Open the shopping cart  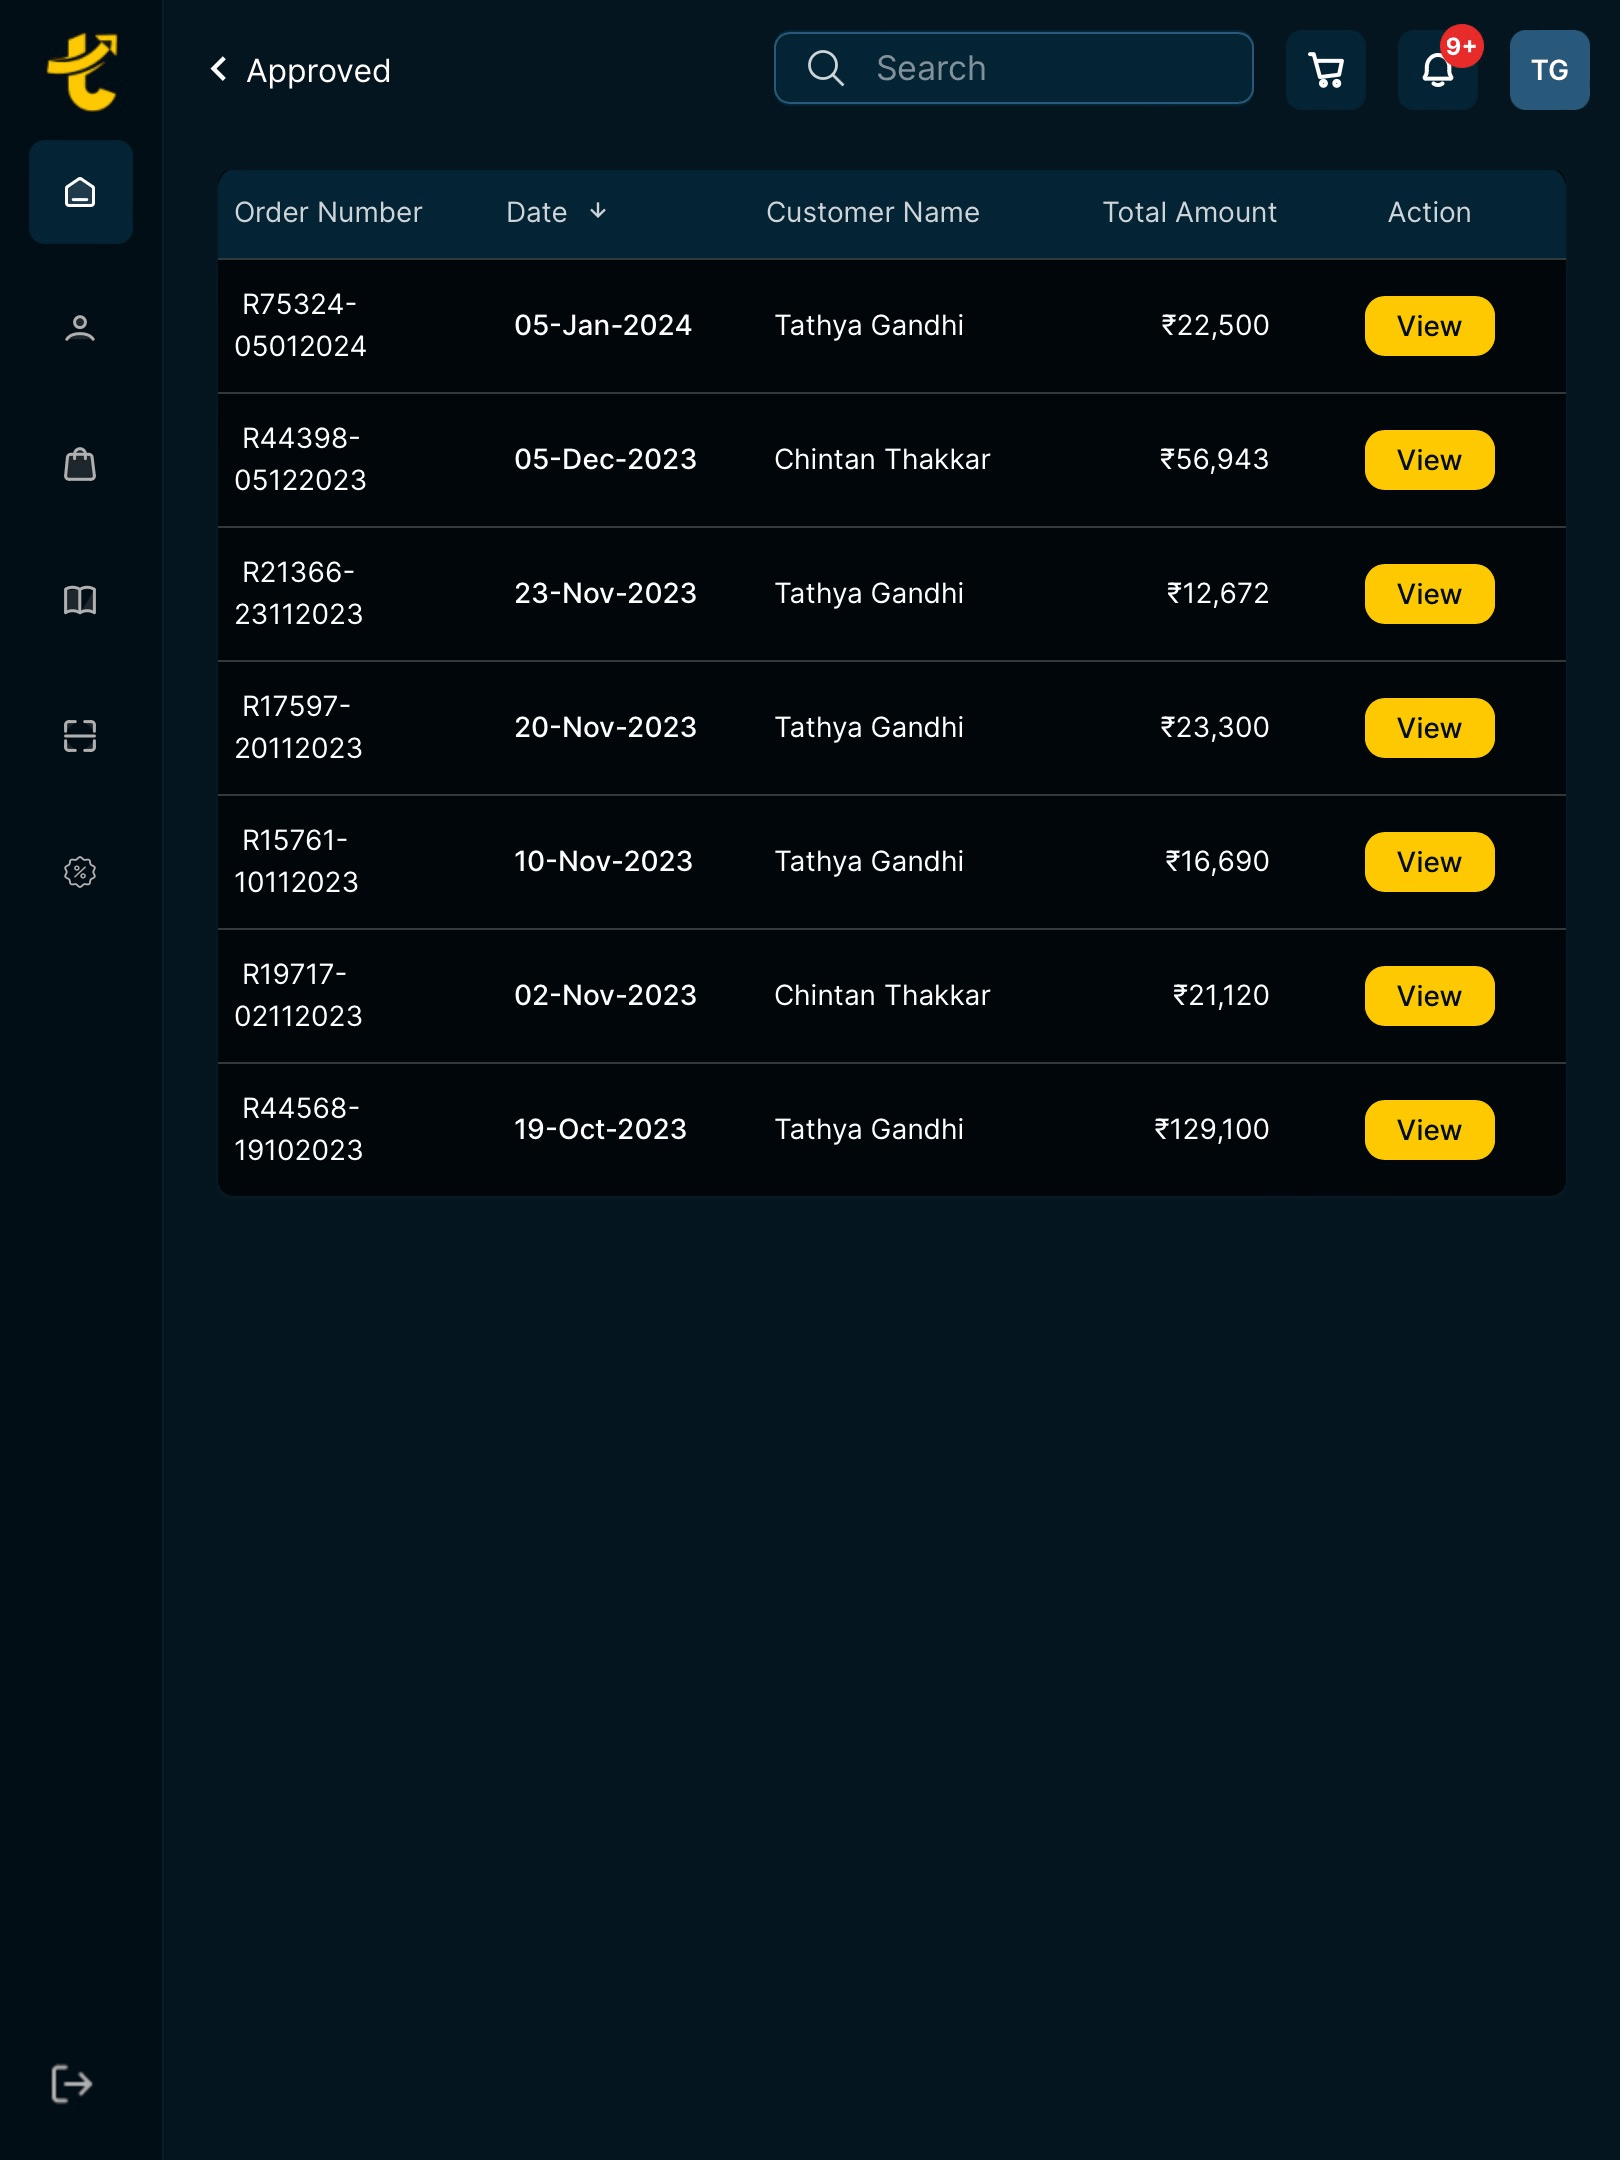coord(1326,70)
